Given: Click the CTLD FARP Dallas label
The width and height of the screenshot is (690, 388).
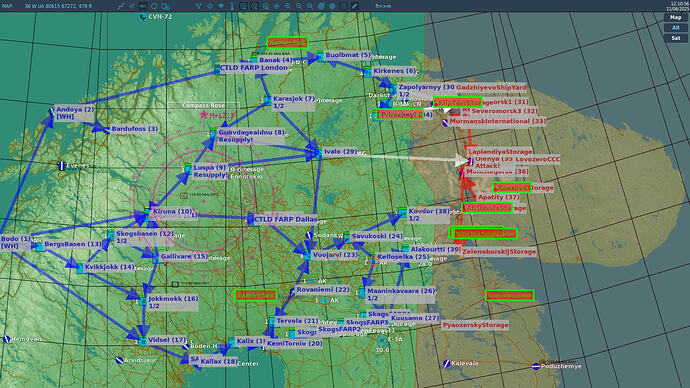Looking at the screenshot, I should tap(286, 219).
